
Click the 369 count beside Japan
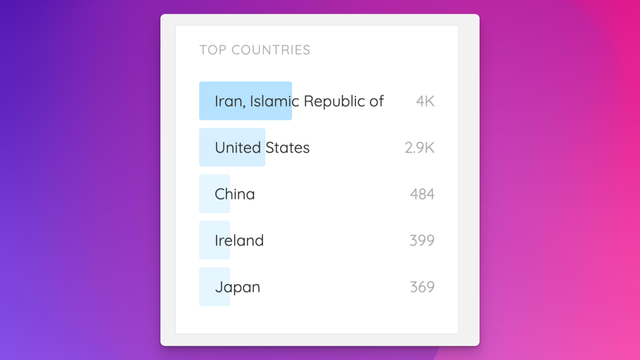pyautogui.click(x=422, y=287)
